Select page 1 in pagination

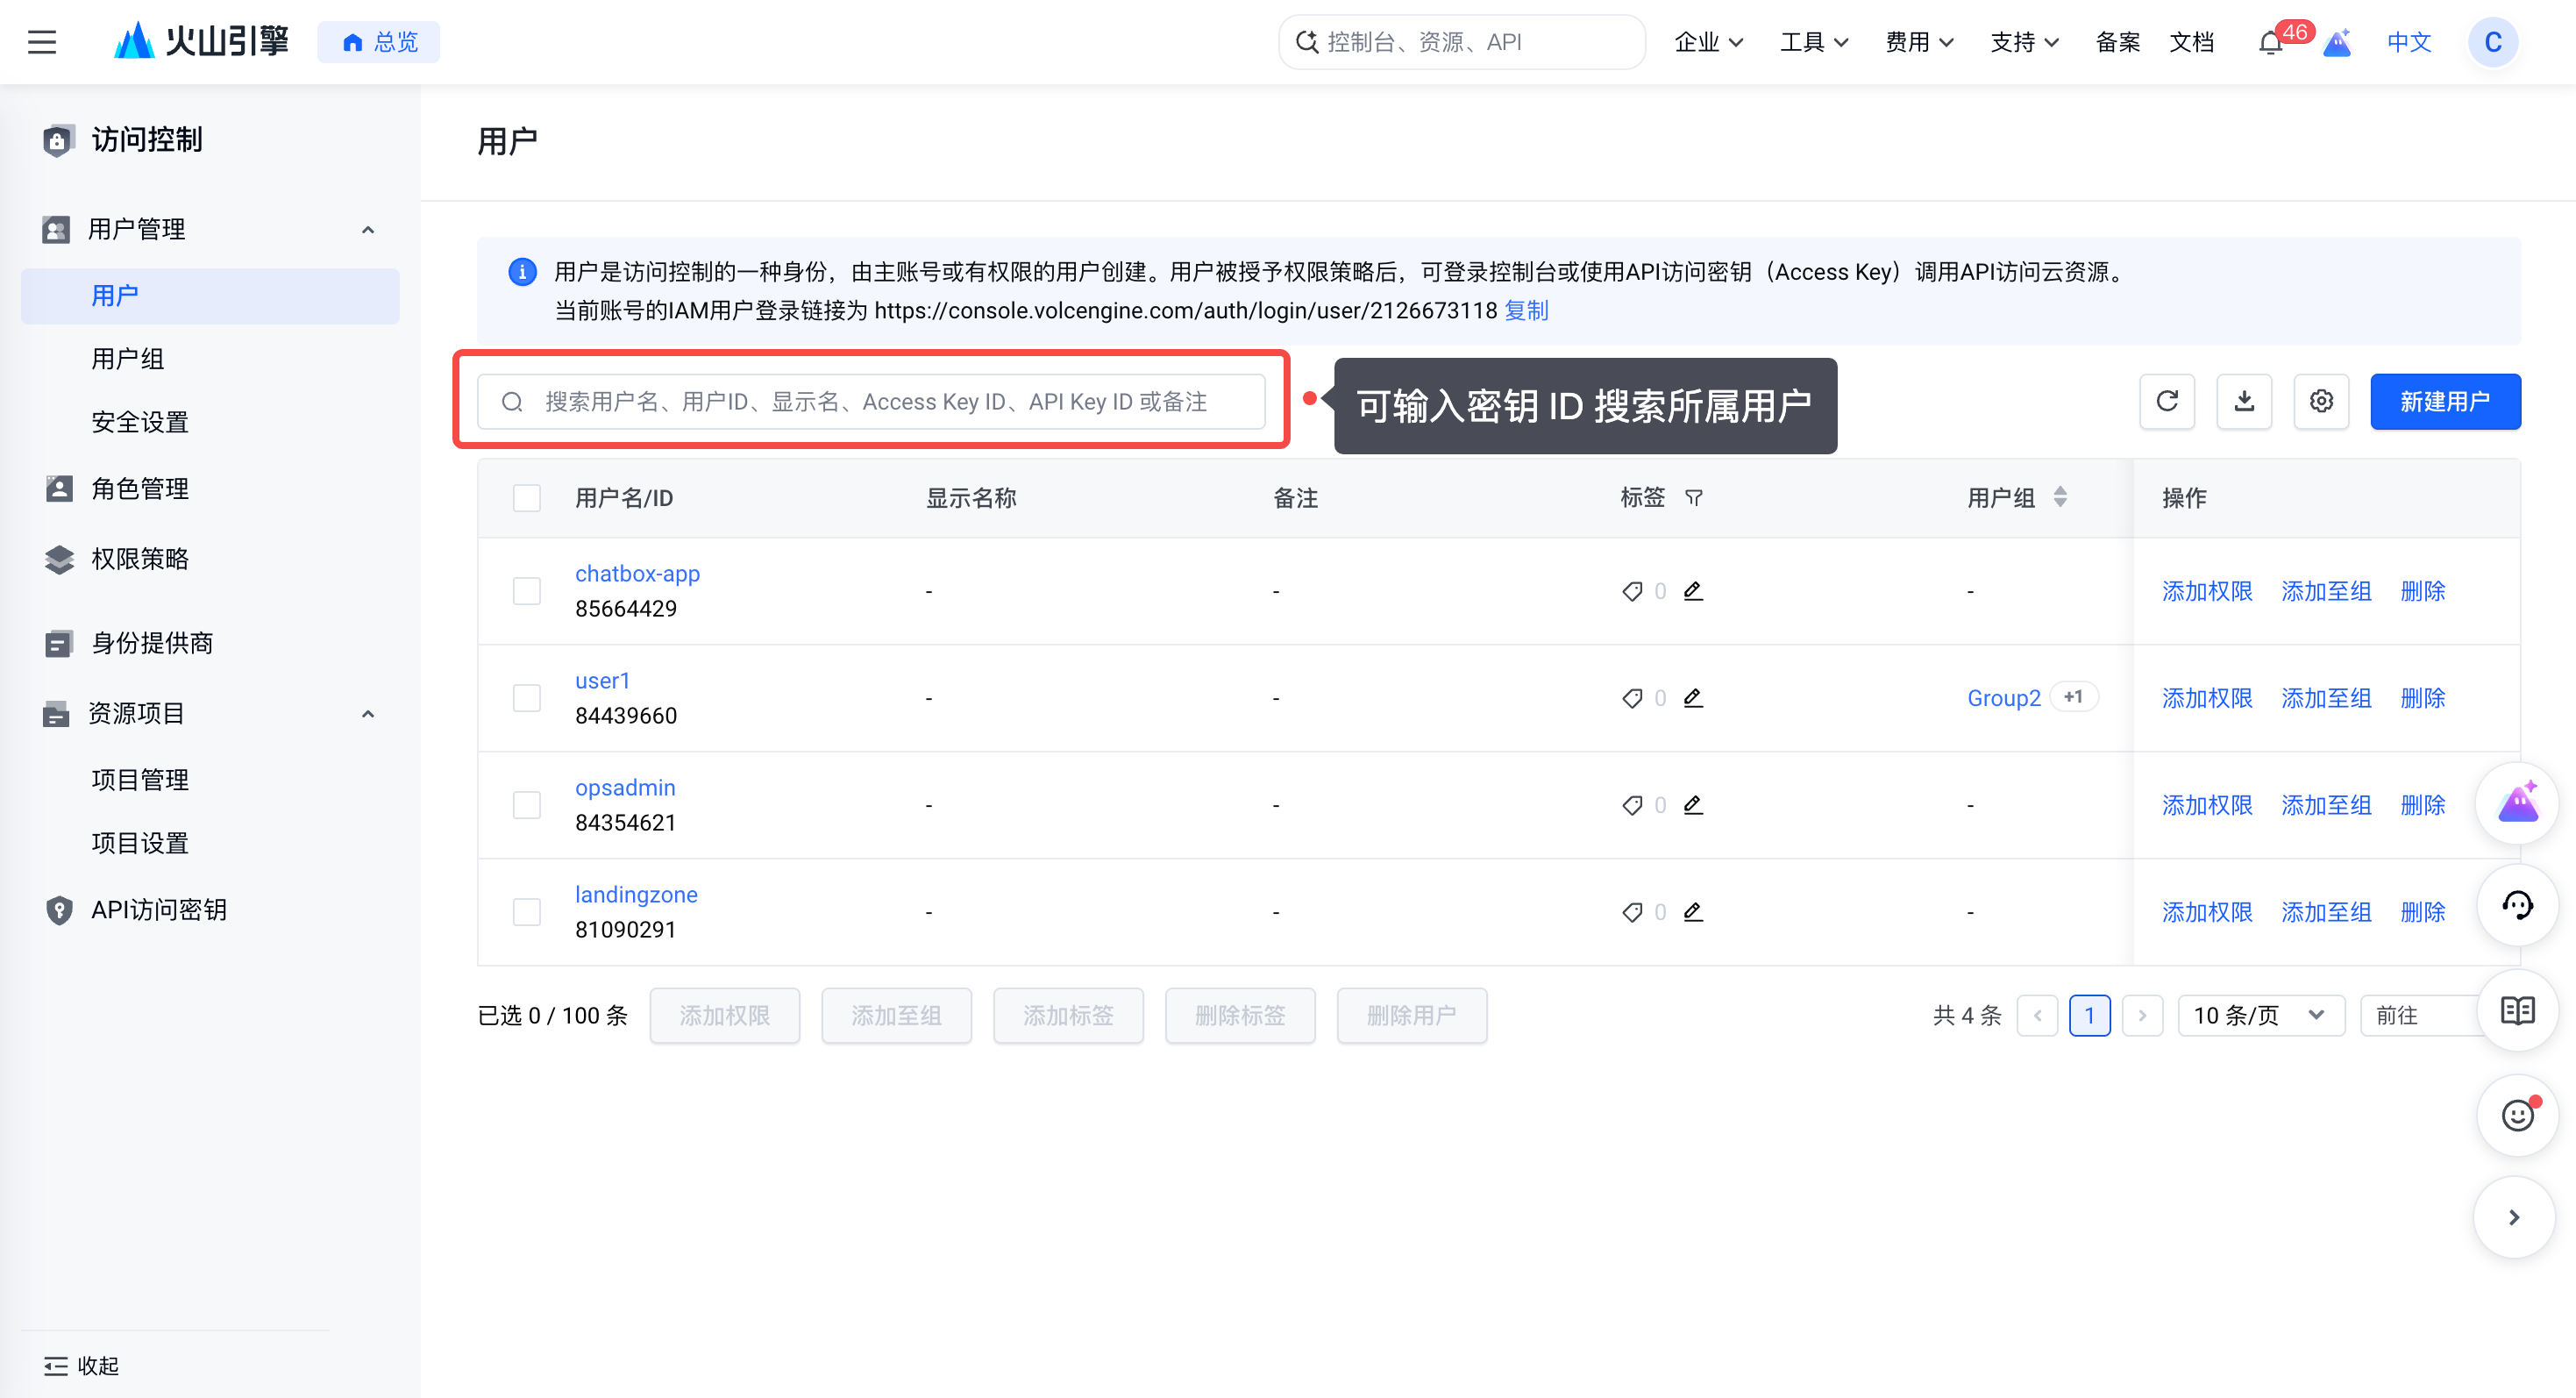pyautogui.click(x=2089, y=1016)
